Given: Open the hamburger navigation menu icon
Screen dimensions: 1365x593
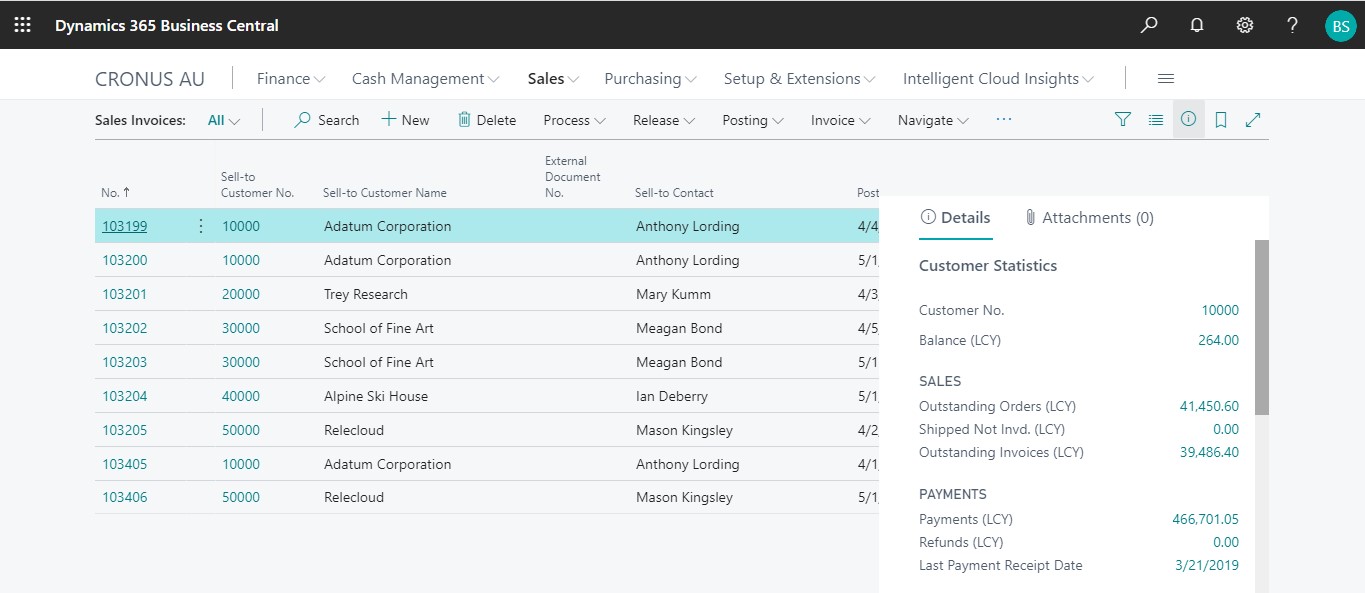Looking at the screenshot, I should (1166, 79).
